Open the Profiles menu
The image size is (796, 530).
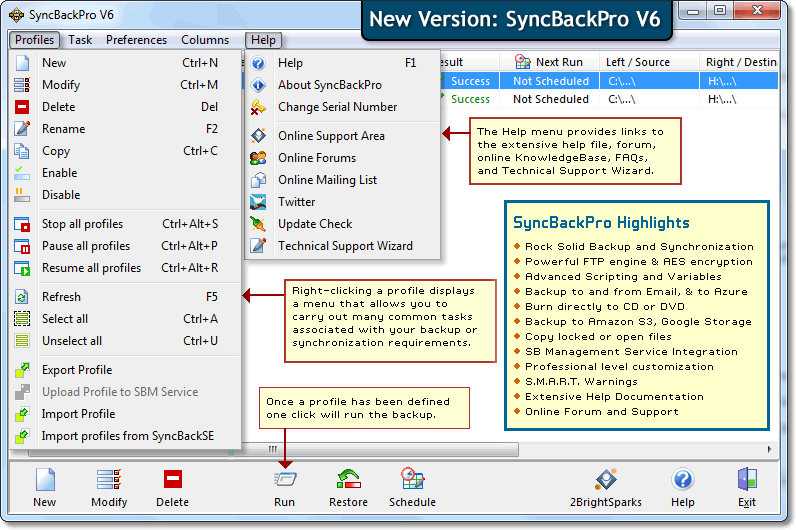(x=34, y=40)
